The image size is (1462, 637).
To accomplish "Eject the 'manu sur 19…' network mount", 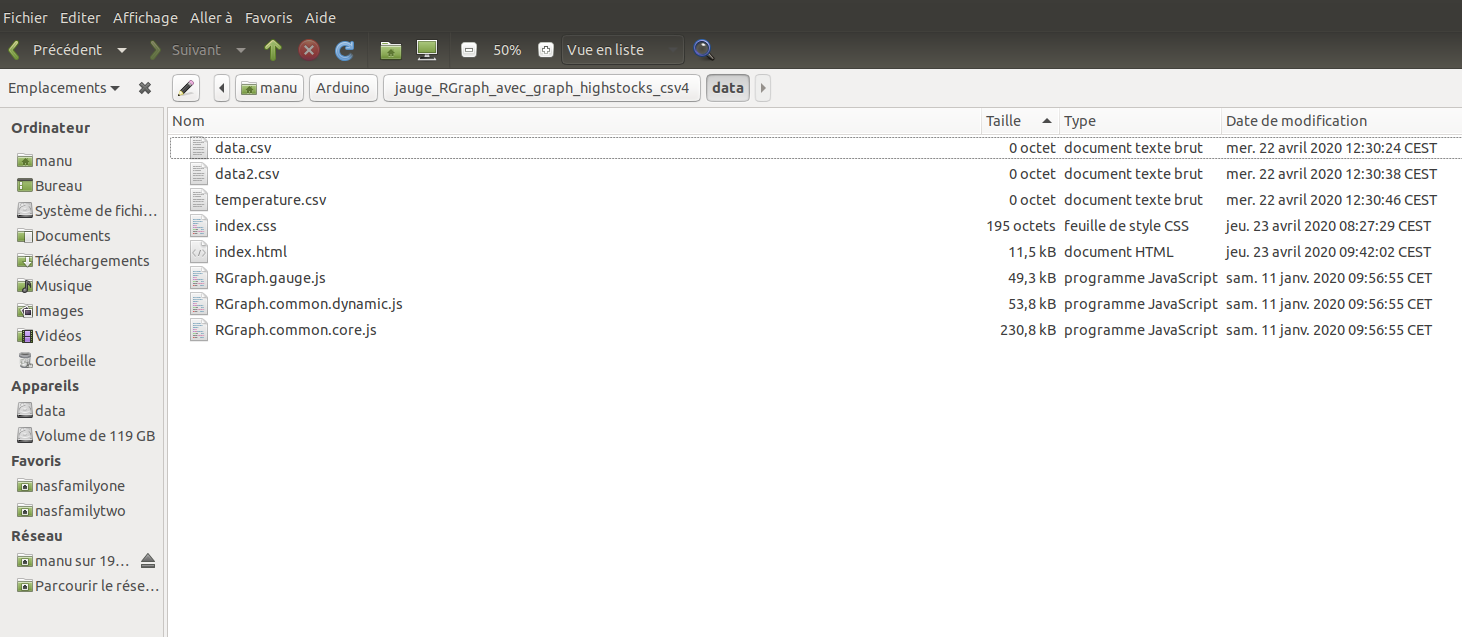I will [x=148, y=560].
